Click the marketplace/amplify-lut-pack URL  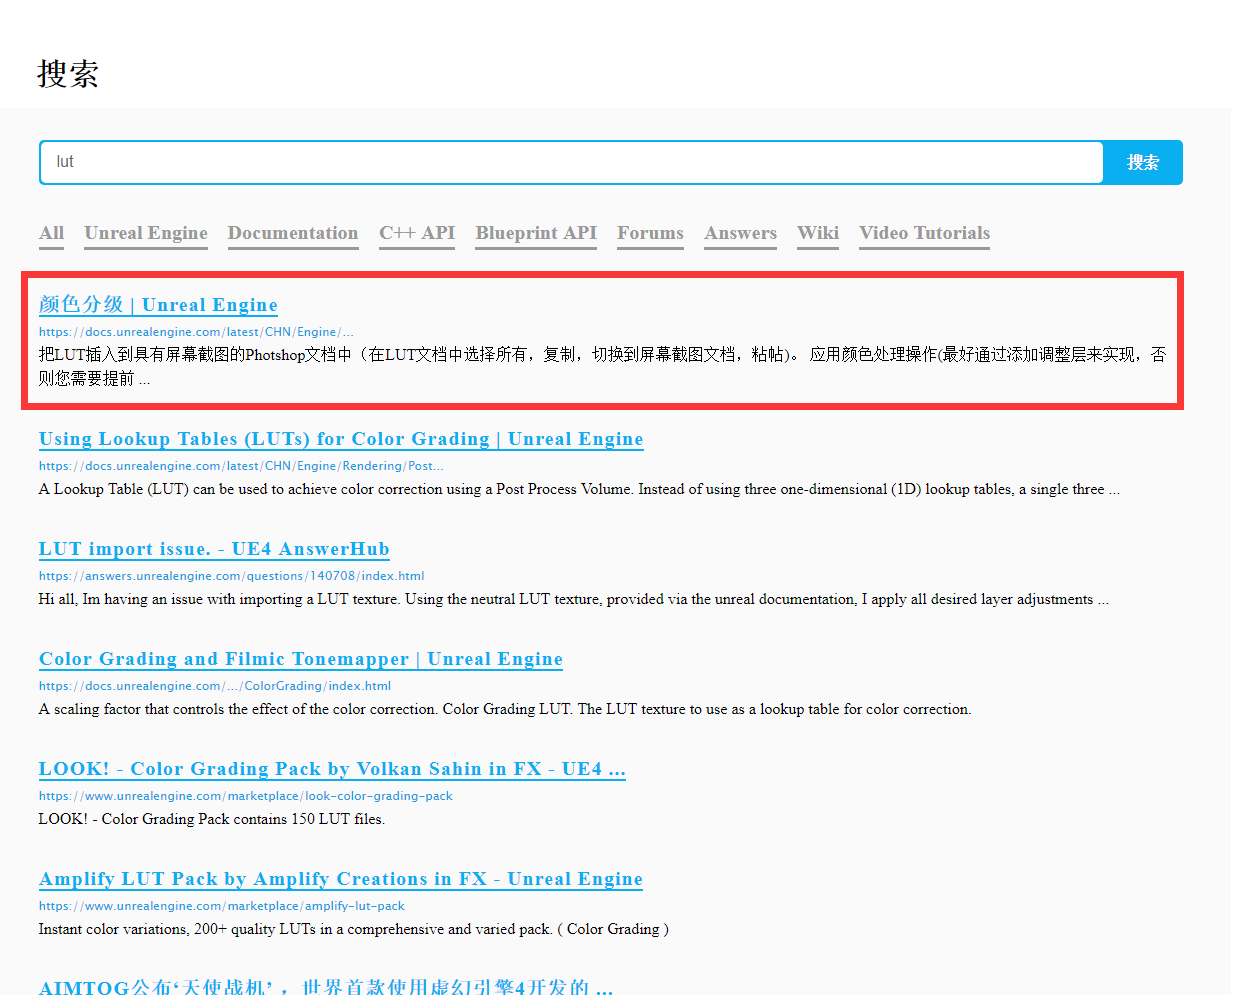pos(222,906)
